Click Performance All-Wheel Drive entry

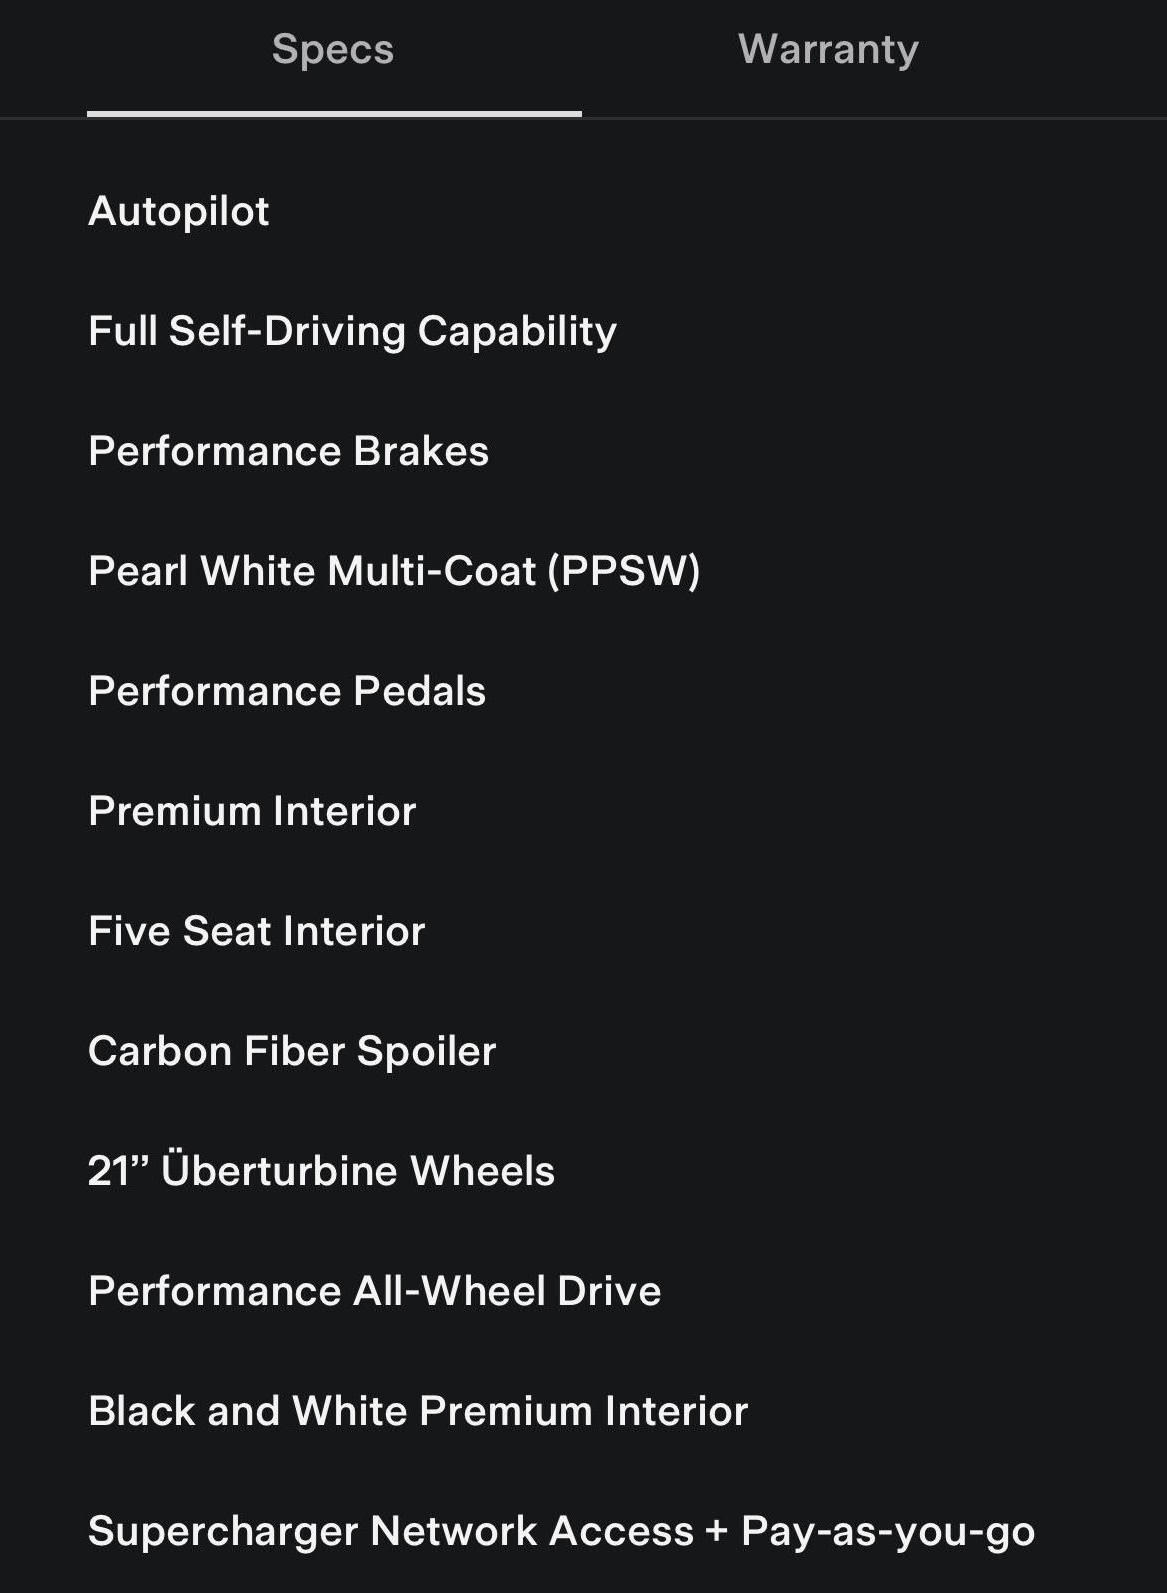coord(375,1291)
